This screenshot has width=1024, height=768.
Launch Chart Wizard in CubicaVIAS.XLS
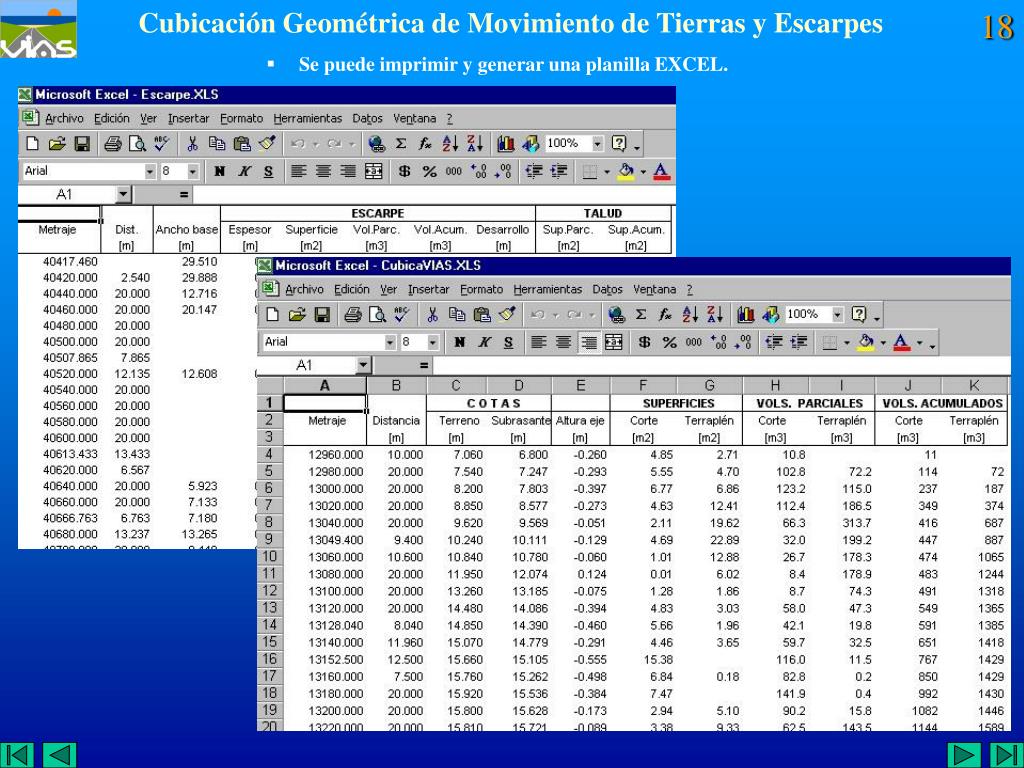(745, 315)
